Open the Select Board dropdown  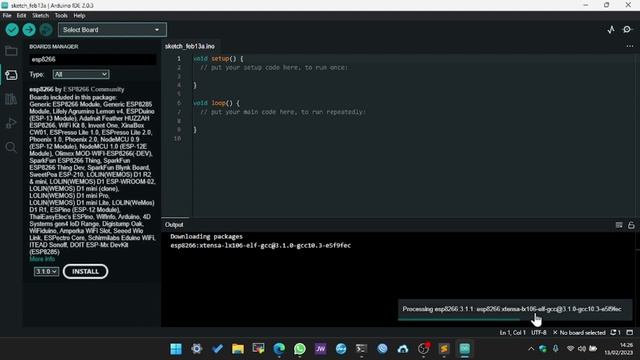(112, 30)
